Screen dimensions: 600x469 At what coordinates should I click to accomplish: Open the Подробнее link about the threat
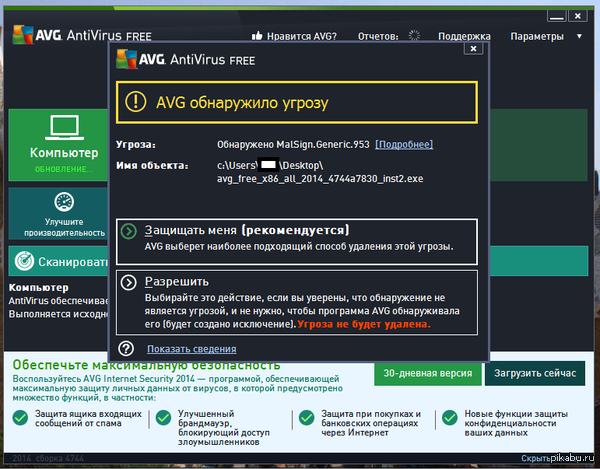404,145
